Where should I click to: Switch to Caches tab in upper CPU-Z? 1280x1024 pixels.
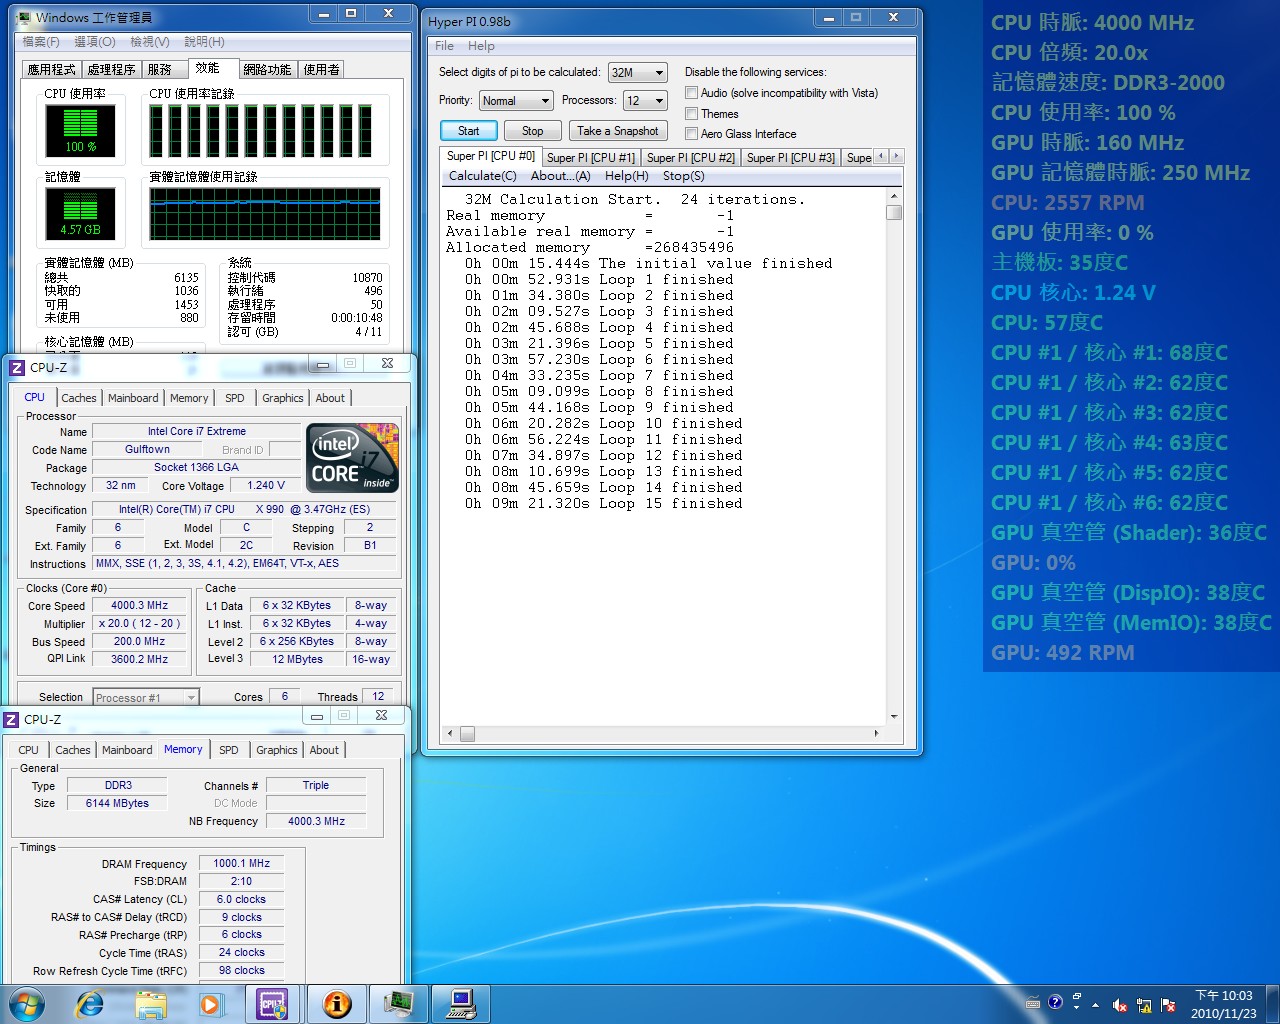(x=79, y=398)
